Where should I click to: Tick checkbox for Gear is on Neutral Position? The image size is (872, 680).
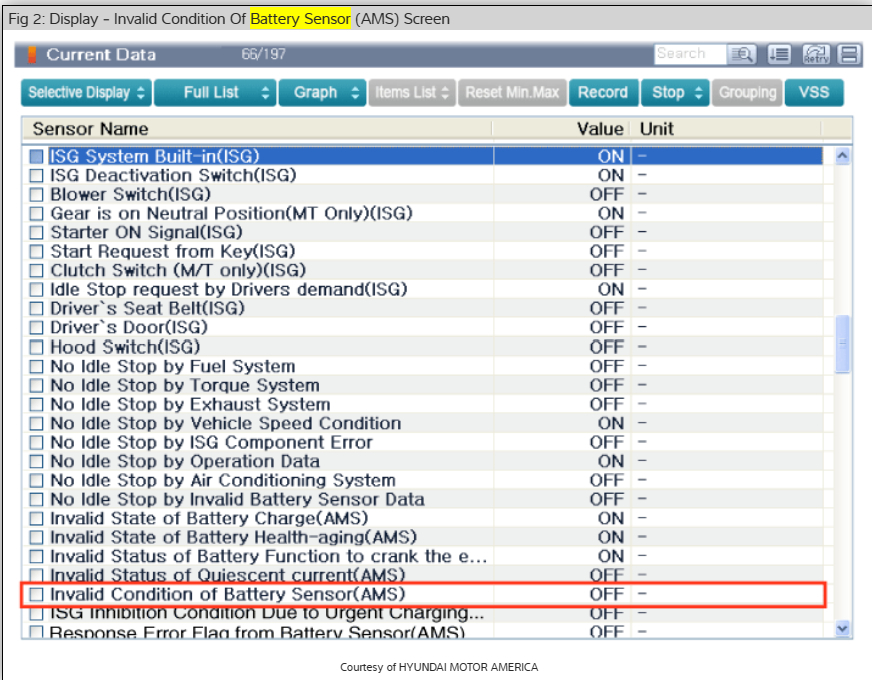point(36,214)
